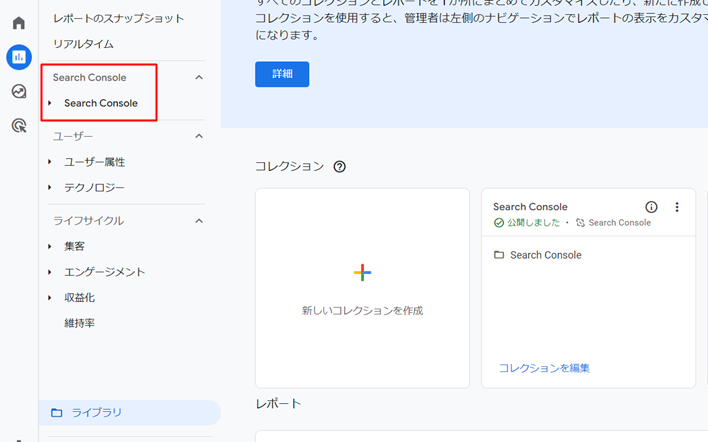
Task: Open the Search Console card info icon
Action: 651,207
